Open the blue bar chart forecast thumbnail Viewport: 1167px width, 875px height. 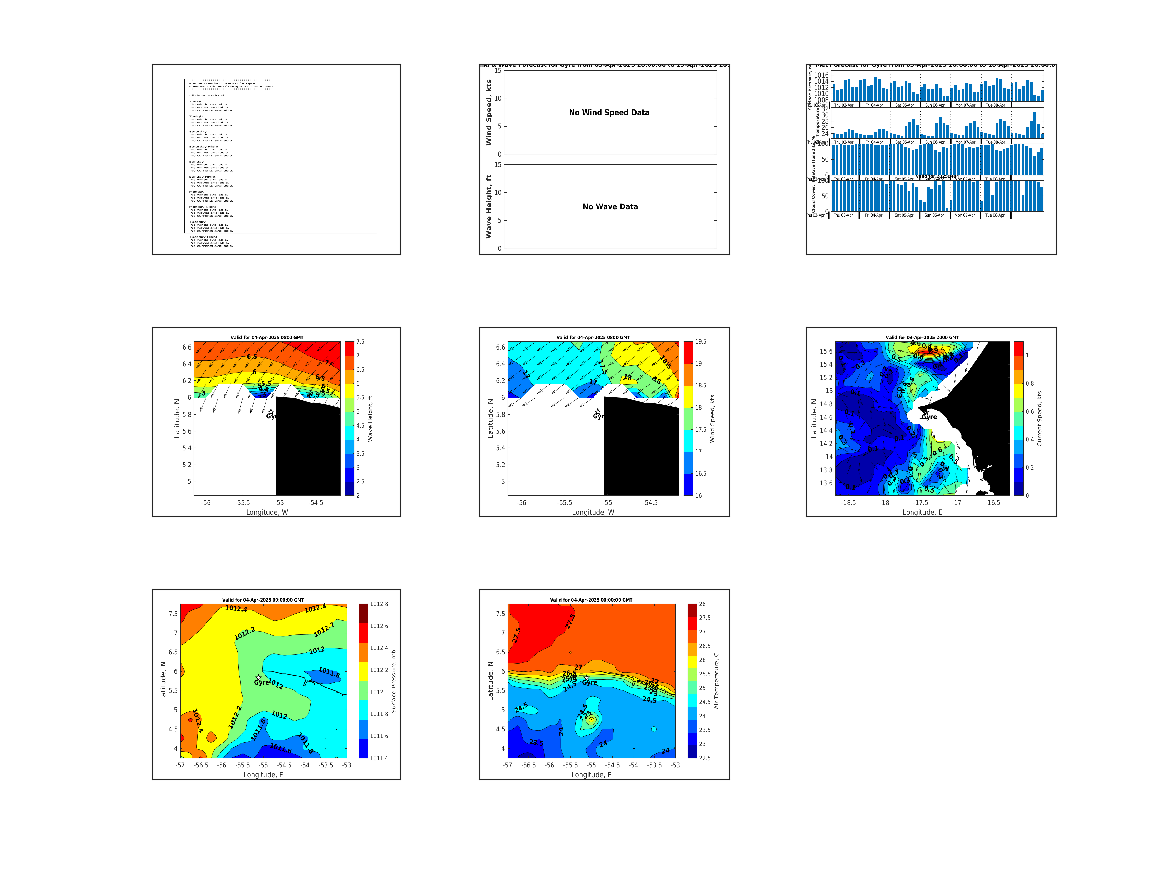(x=931, y=159)
